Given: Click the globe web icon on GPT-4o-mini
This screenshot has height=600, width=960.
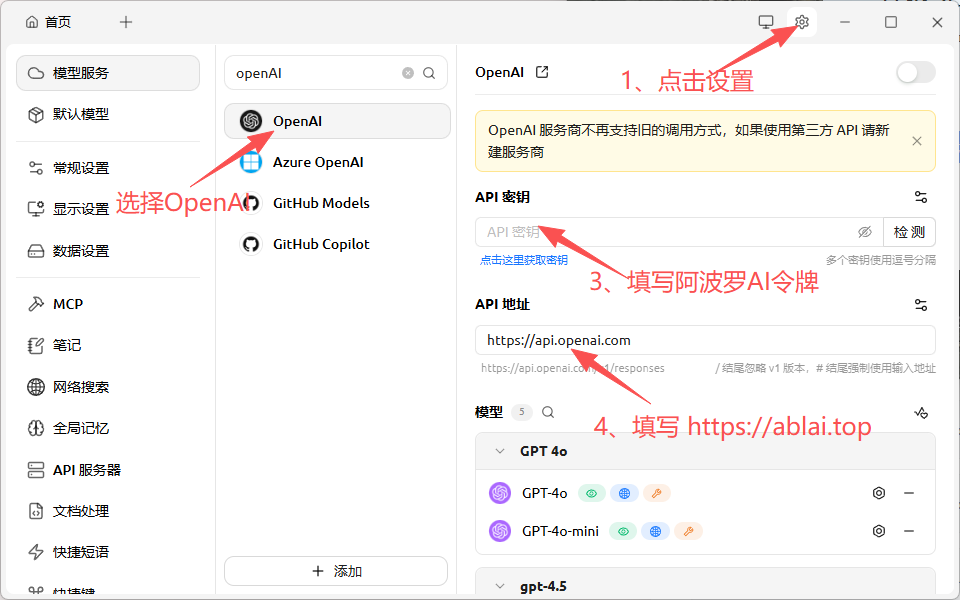Looking at the screenshot, I should click(656, 531).
